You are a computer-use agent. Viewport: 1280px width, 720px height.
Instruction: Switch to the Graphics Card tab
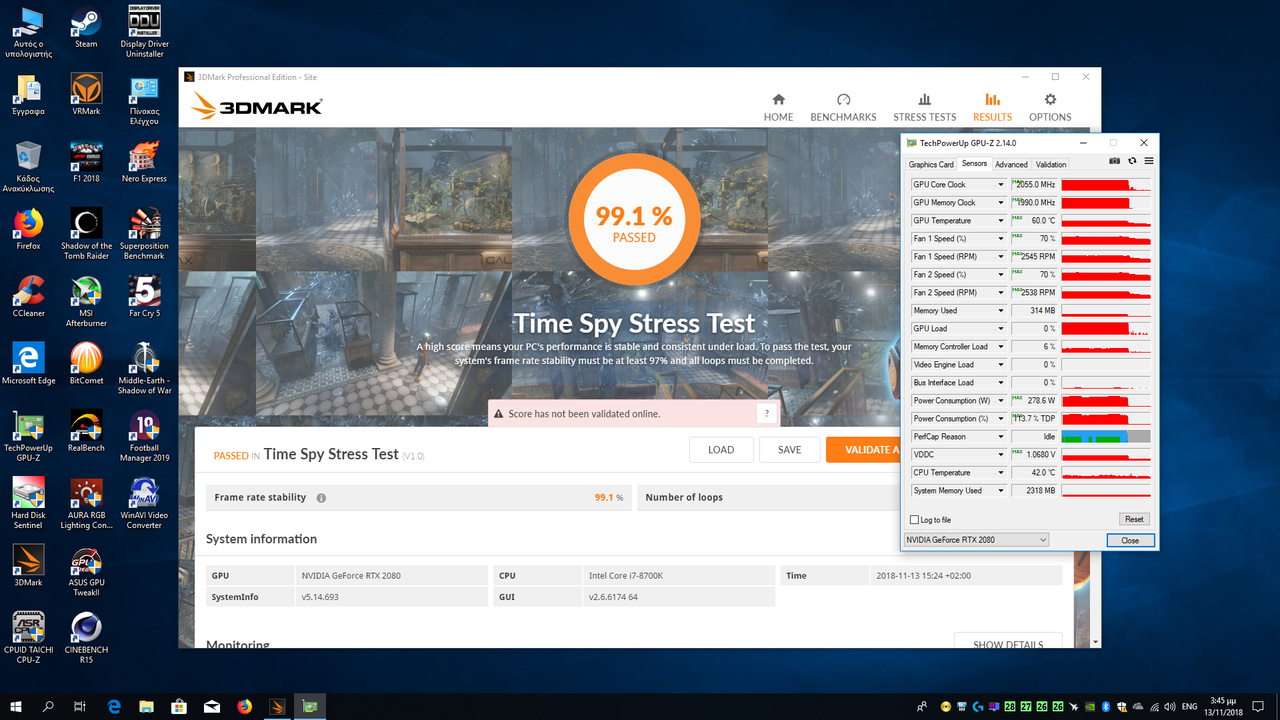(x=930, y=164)
